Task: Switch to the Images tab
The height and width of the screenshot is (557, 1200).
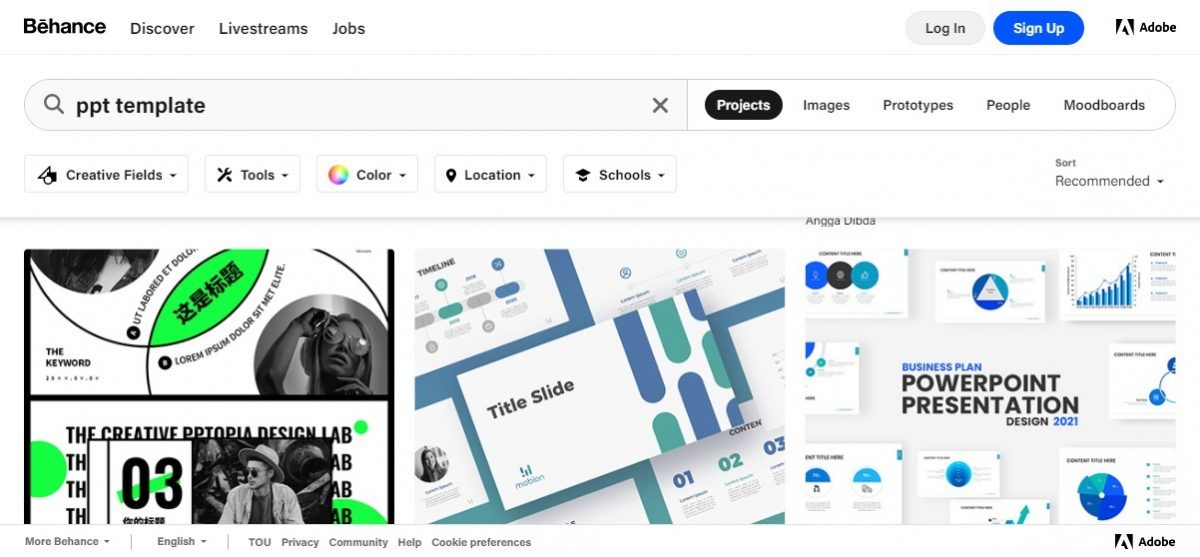Action: click(x=826, y=105)
